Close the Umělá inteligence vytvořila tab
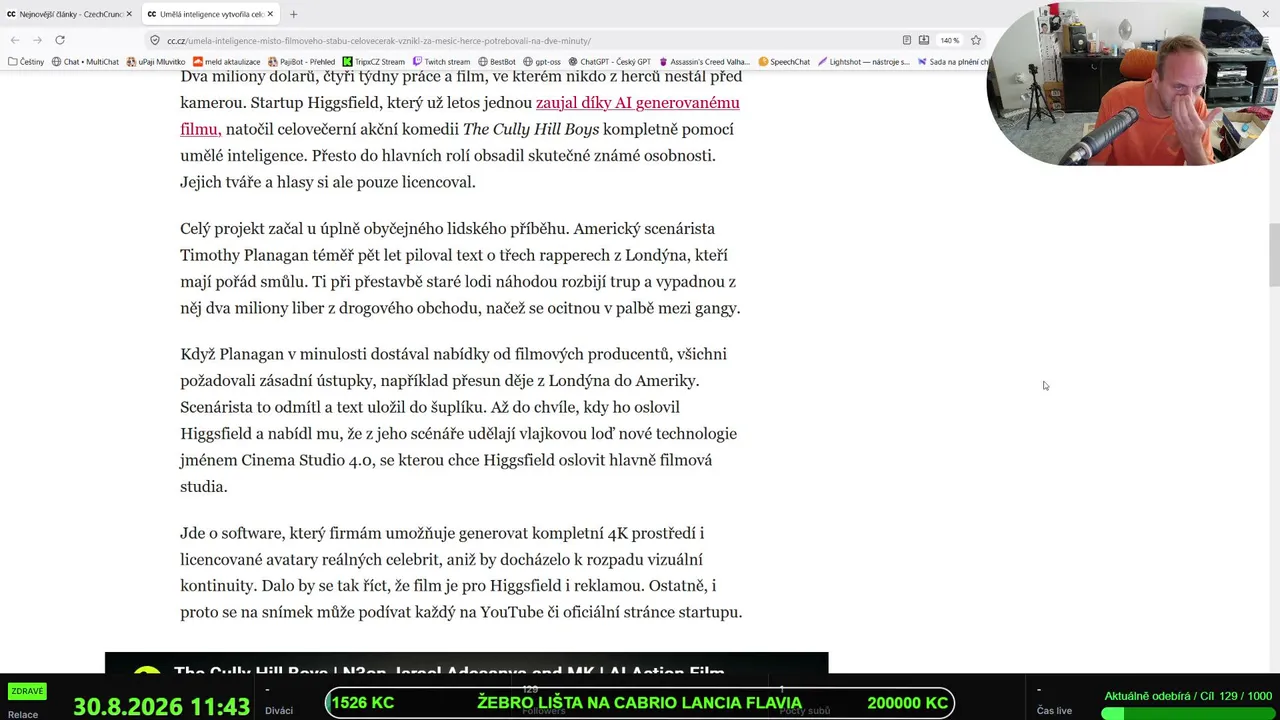Image resolution: width=1280 pixels, height=720 pixels. pyautogui.click(x=269, y=14)
